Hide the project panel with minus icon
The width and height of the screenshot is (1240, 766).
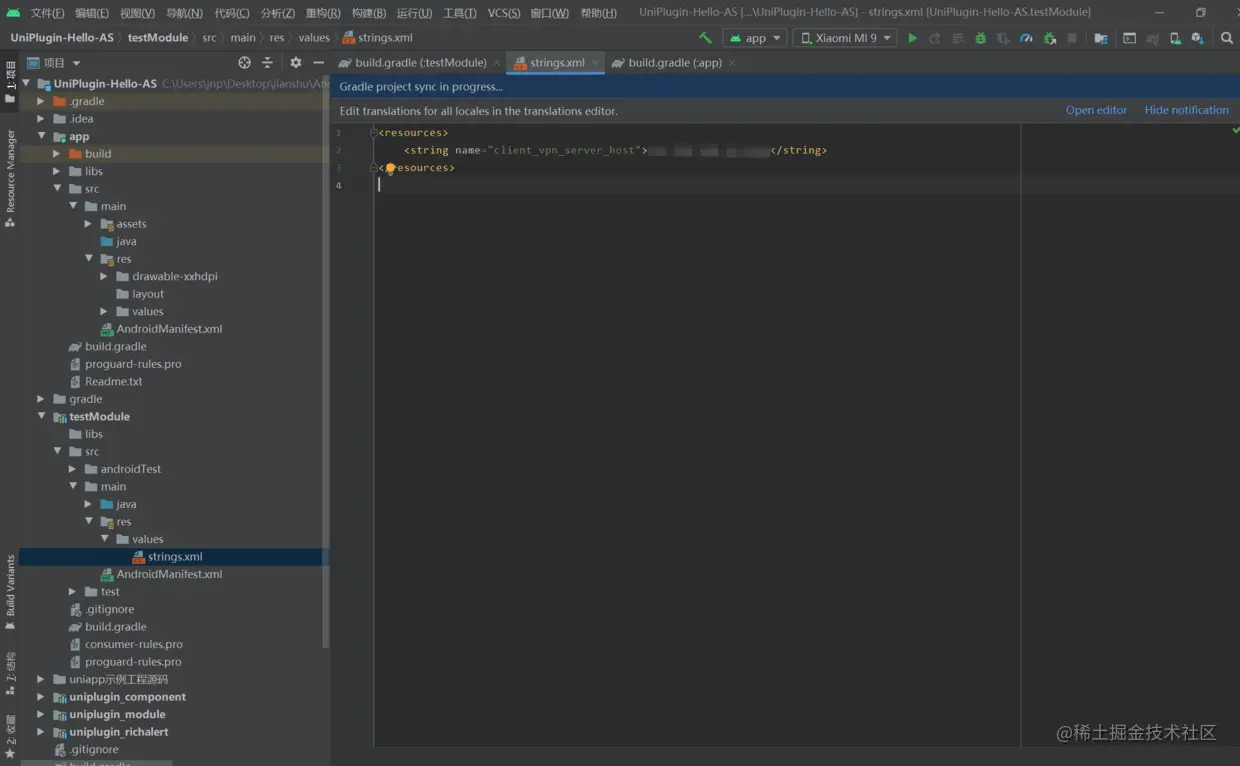coord(317,62)
